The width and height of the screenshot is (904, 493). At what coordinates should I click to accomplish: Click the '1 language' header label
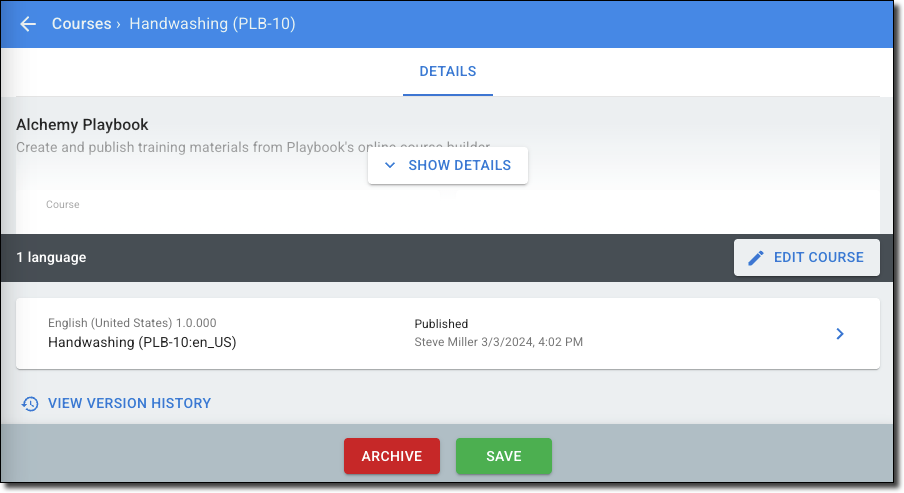pos(51,257)
